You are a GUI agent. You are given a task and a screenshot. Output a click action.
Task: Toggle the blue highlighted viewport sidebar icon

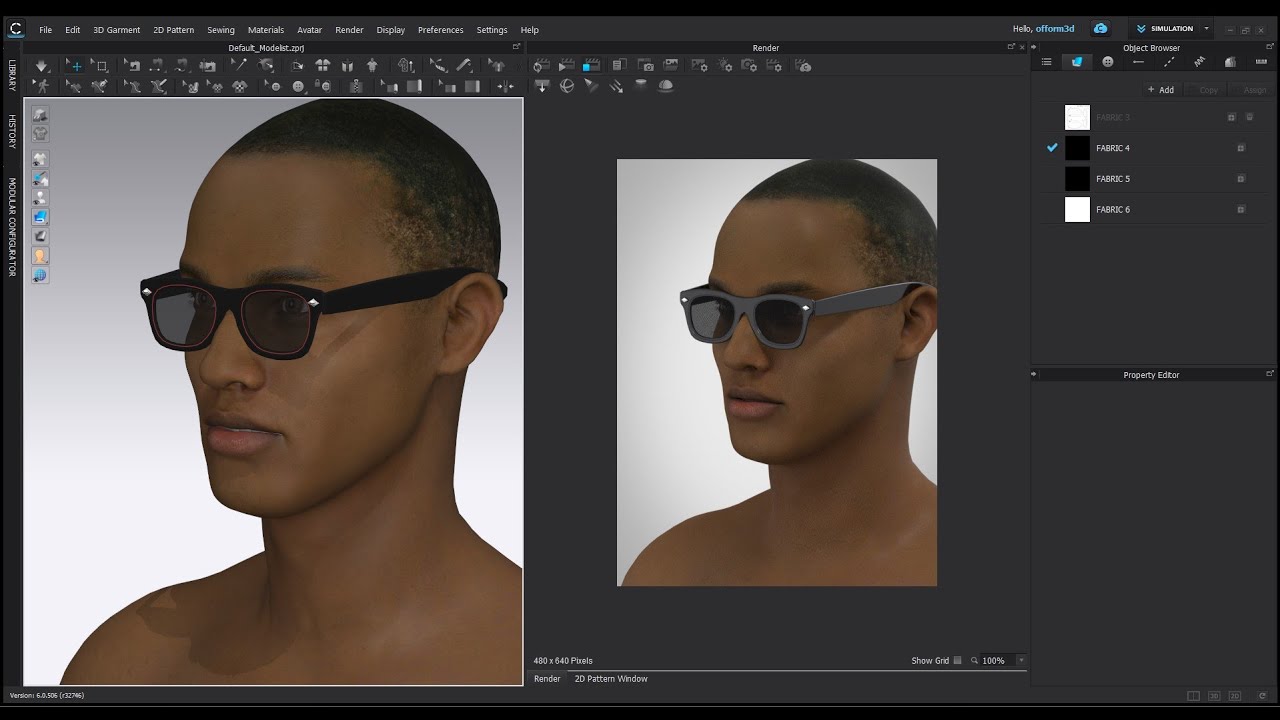tap(41, 217)
